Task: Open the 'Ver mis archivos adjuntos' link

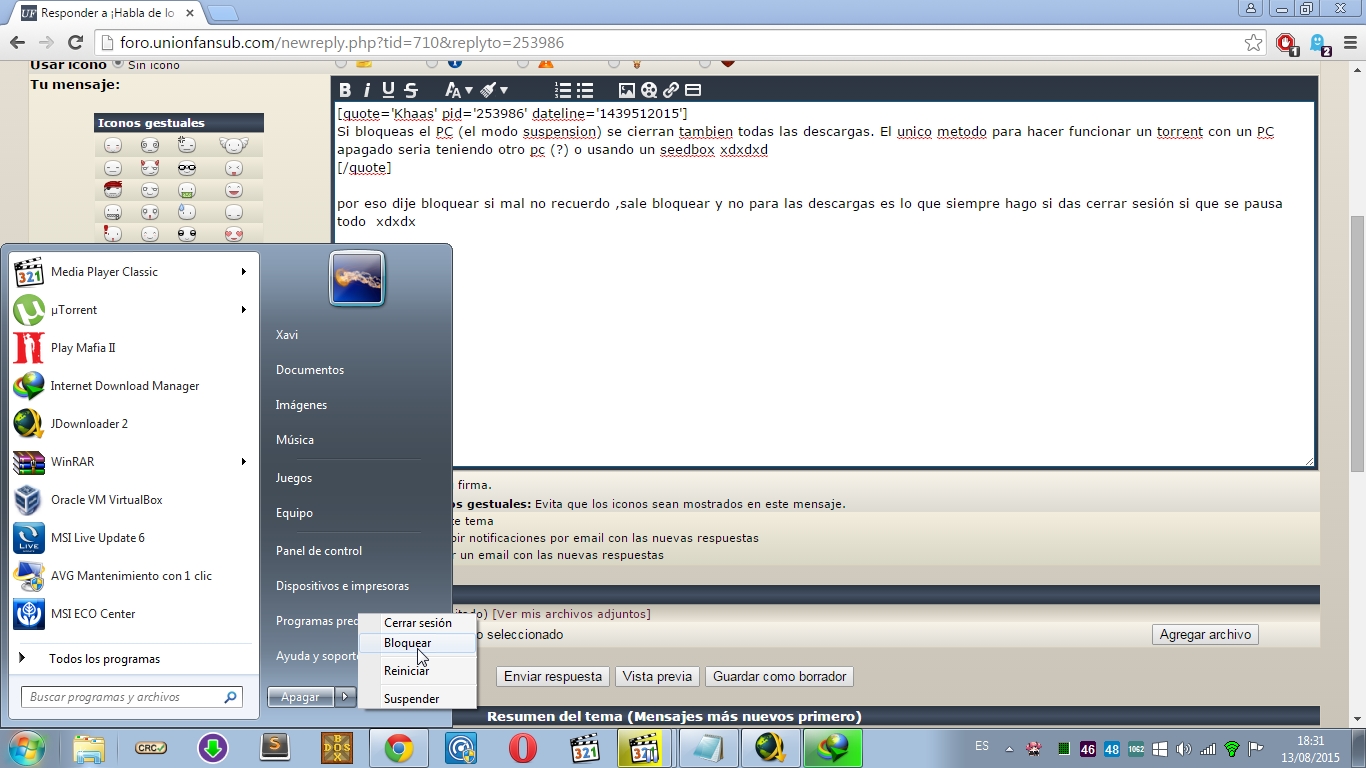Action: [x=571, y=614]
